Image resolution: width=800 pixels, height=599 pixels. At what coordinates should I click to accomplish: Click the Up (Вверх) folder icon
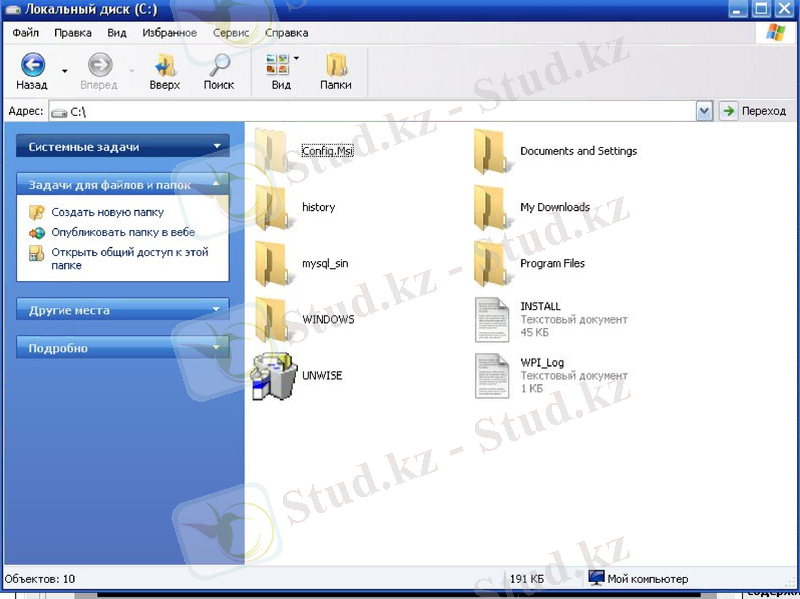pos(165,67)
